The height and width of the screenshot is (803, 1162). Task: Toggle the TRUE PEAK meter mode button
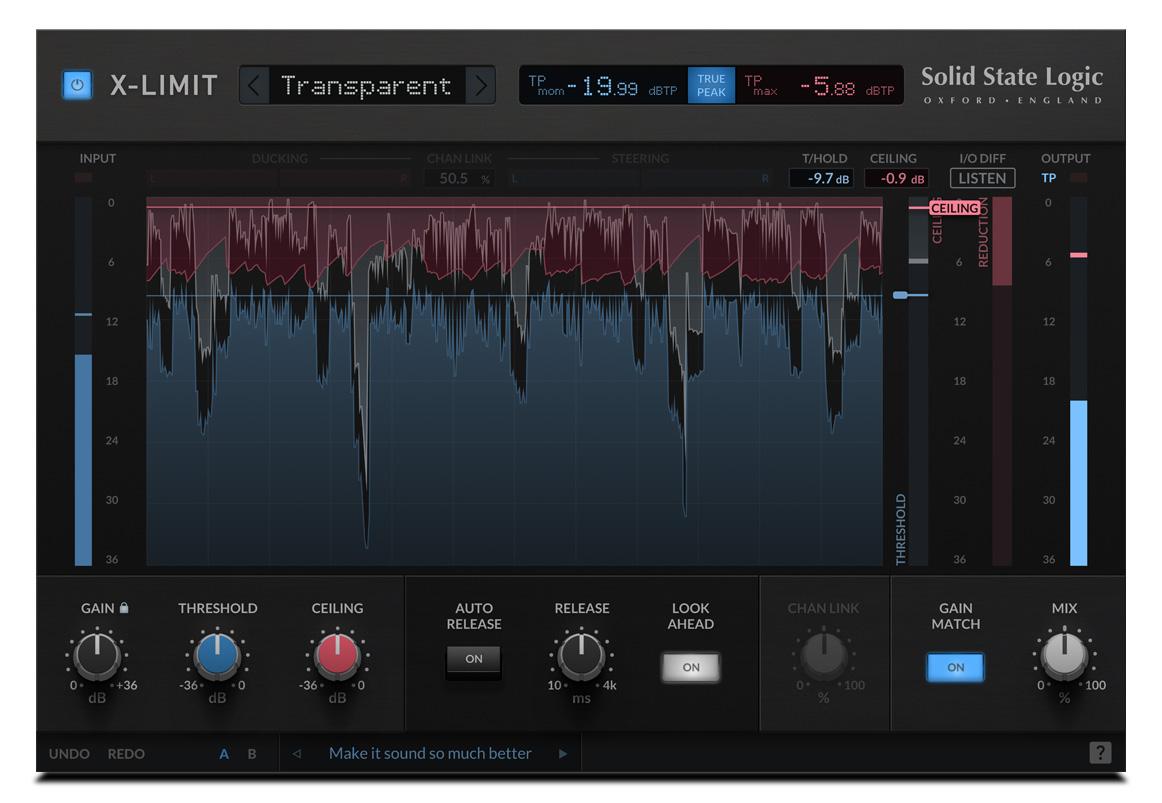click(x=711, y=85)
